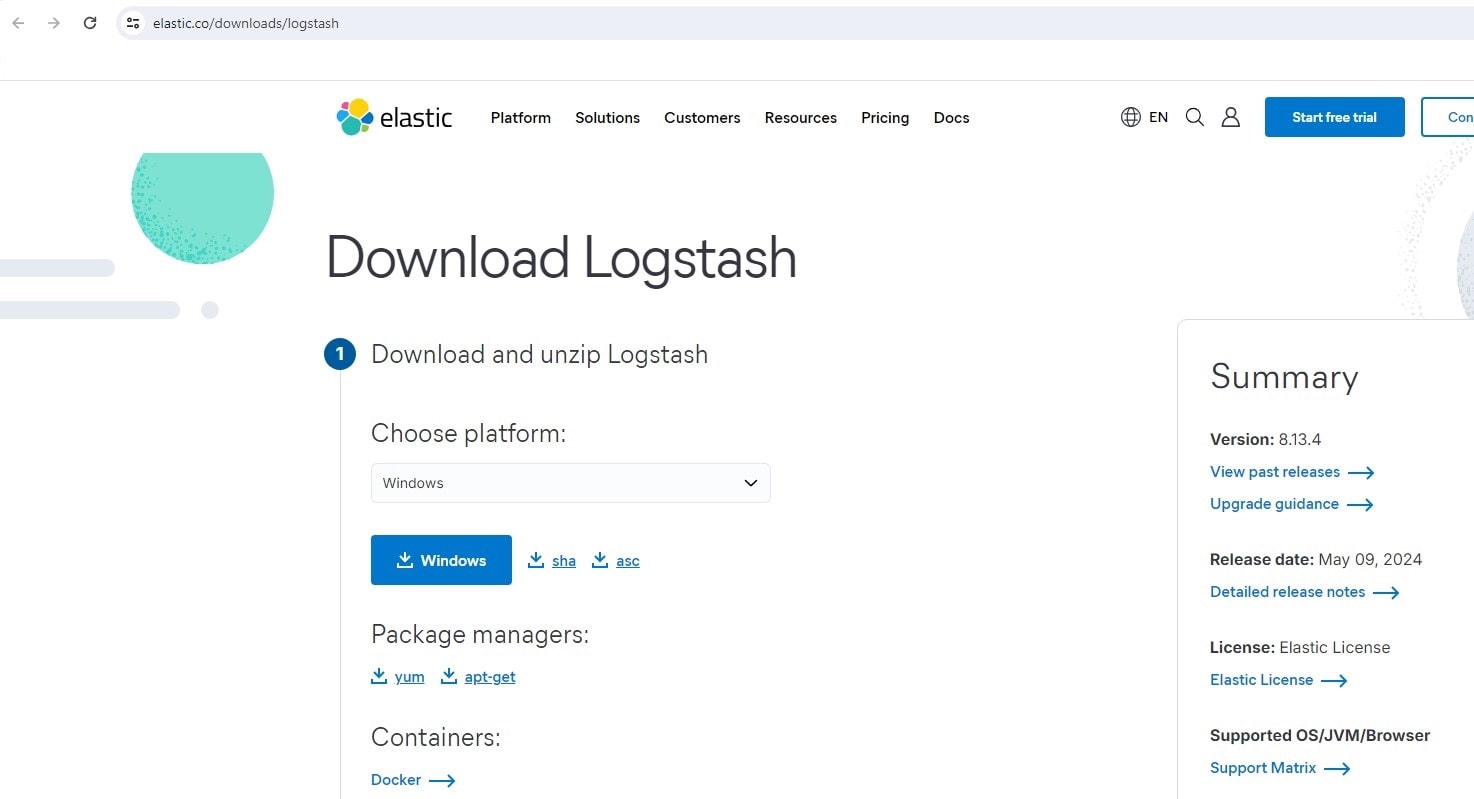
Task: Click the arrow beside Support Matrix
Action: pos(1337,769)
